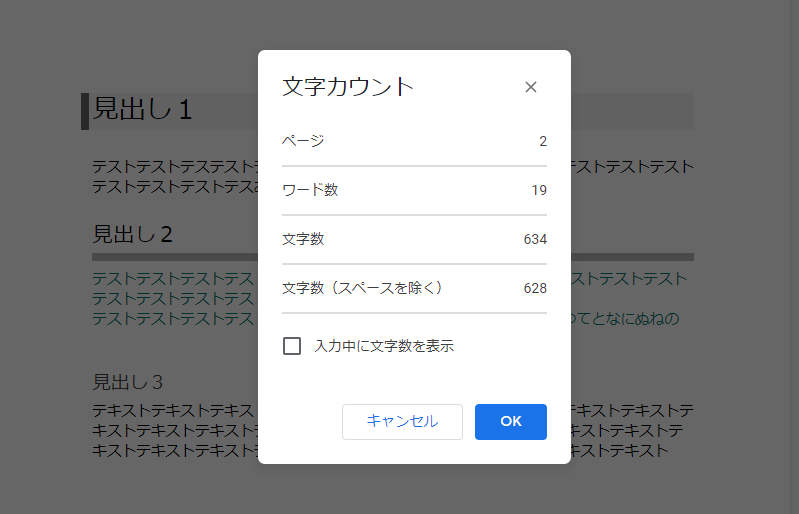
Task: Close the 文字カウント dialog with the X icon
Action: tap(531, 87)
